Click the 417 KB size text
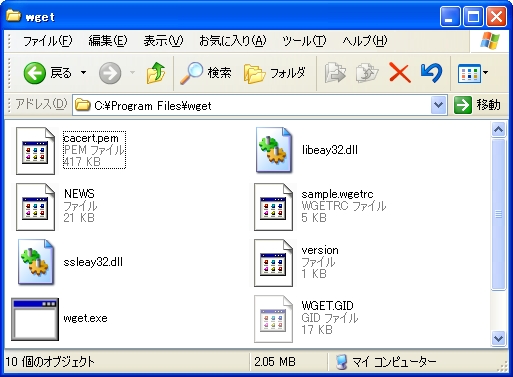This screenshot has width=513, height=377. pyautogui.click(x=82, y=162)
